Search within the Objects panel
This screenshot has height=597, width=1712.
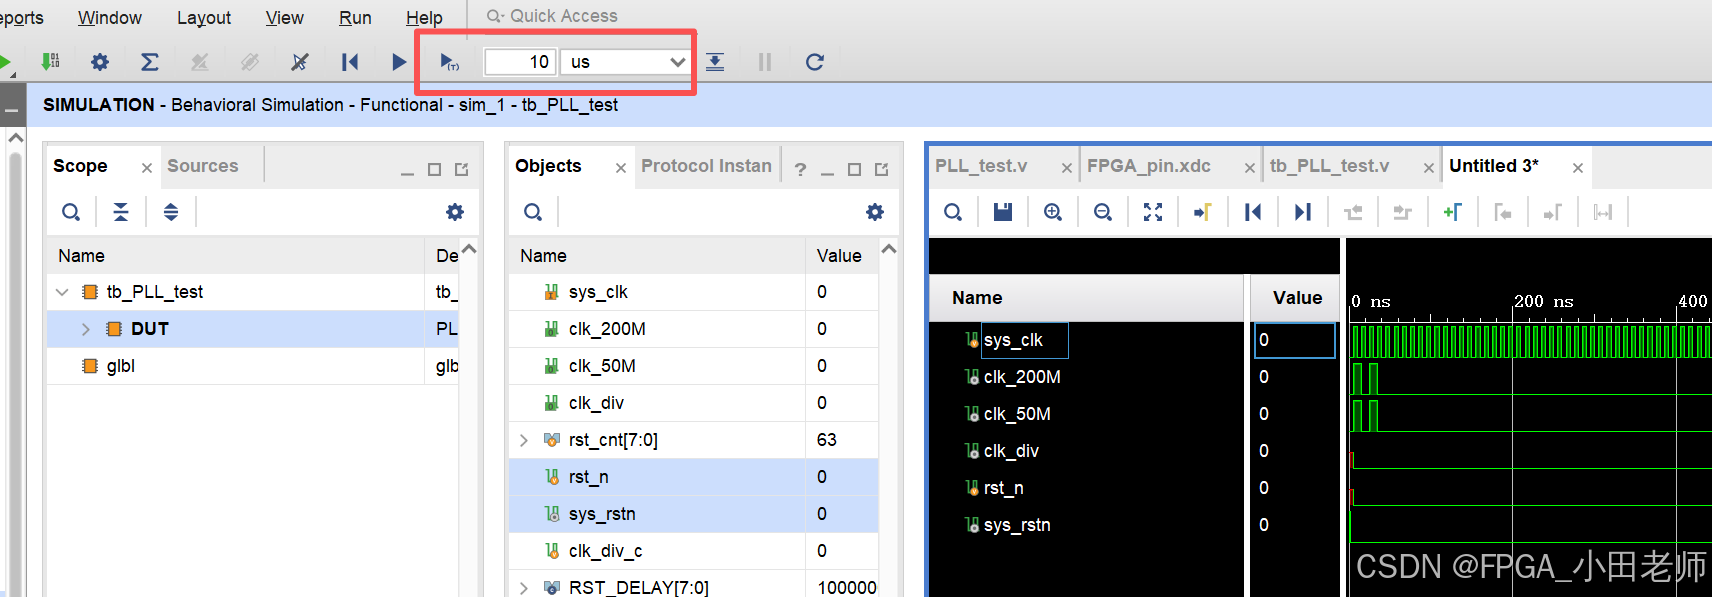point(533,212)
